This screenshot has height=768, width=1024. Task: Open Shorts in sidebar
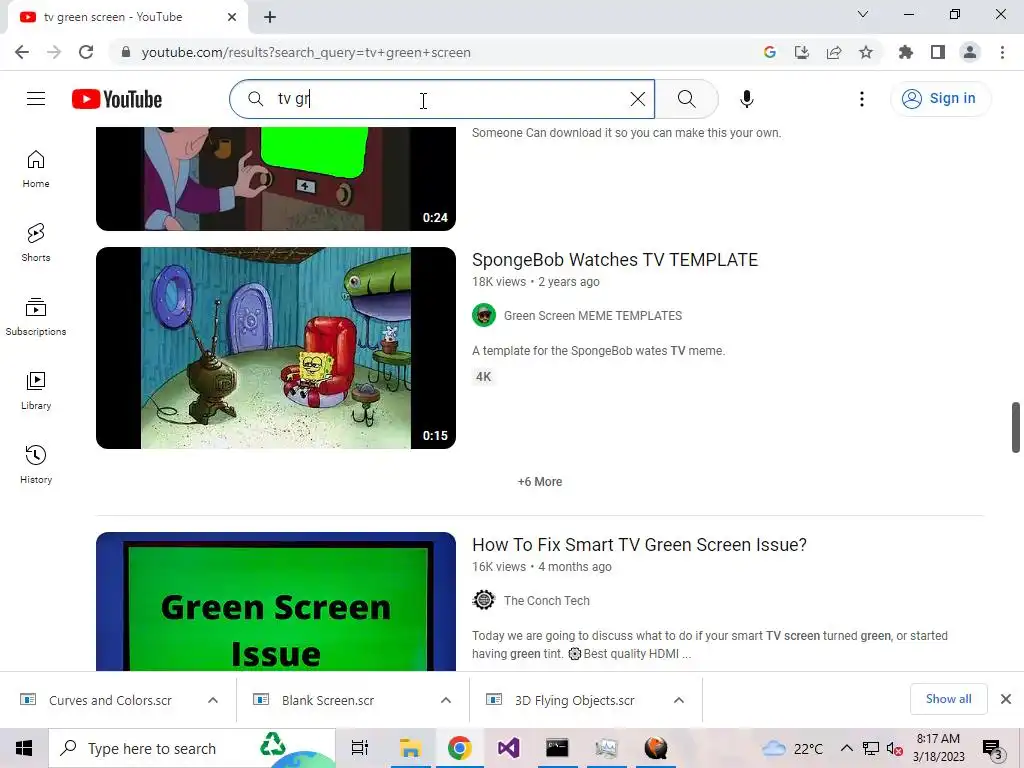[x=36, y=242]
